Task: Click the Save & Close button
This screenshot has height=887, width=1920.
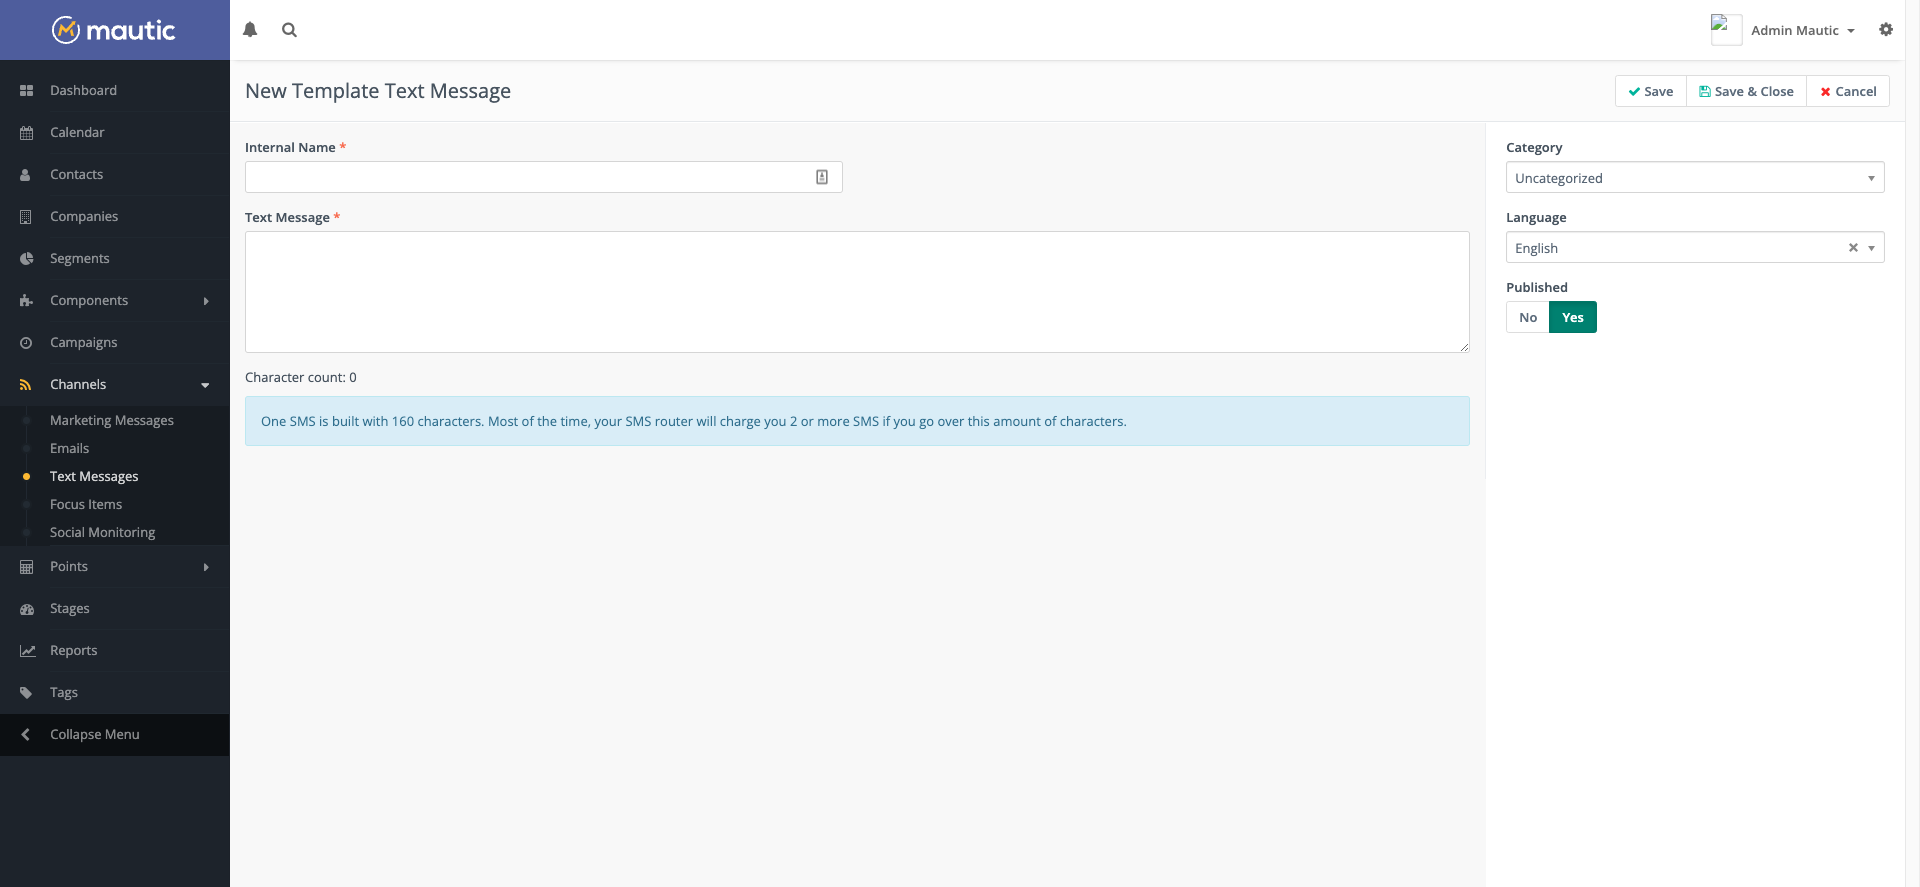Action: click(x=1746, y=91)
